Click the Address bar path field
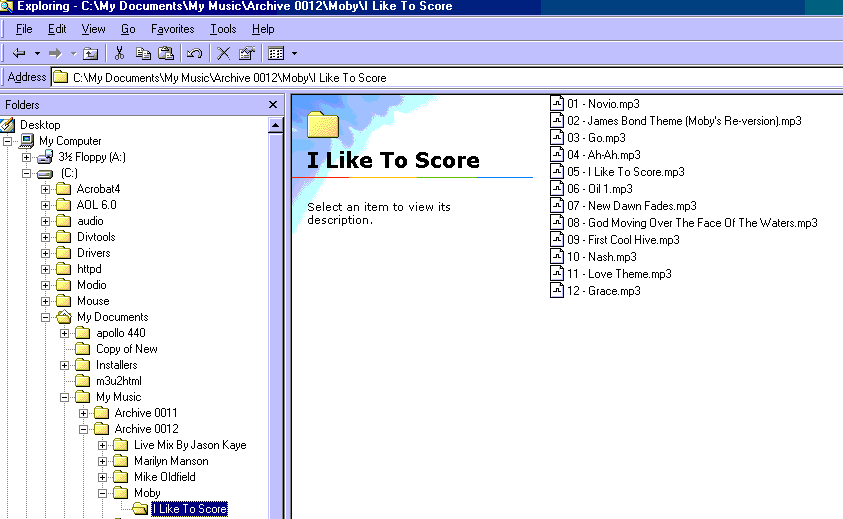 (446, 77)
